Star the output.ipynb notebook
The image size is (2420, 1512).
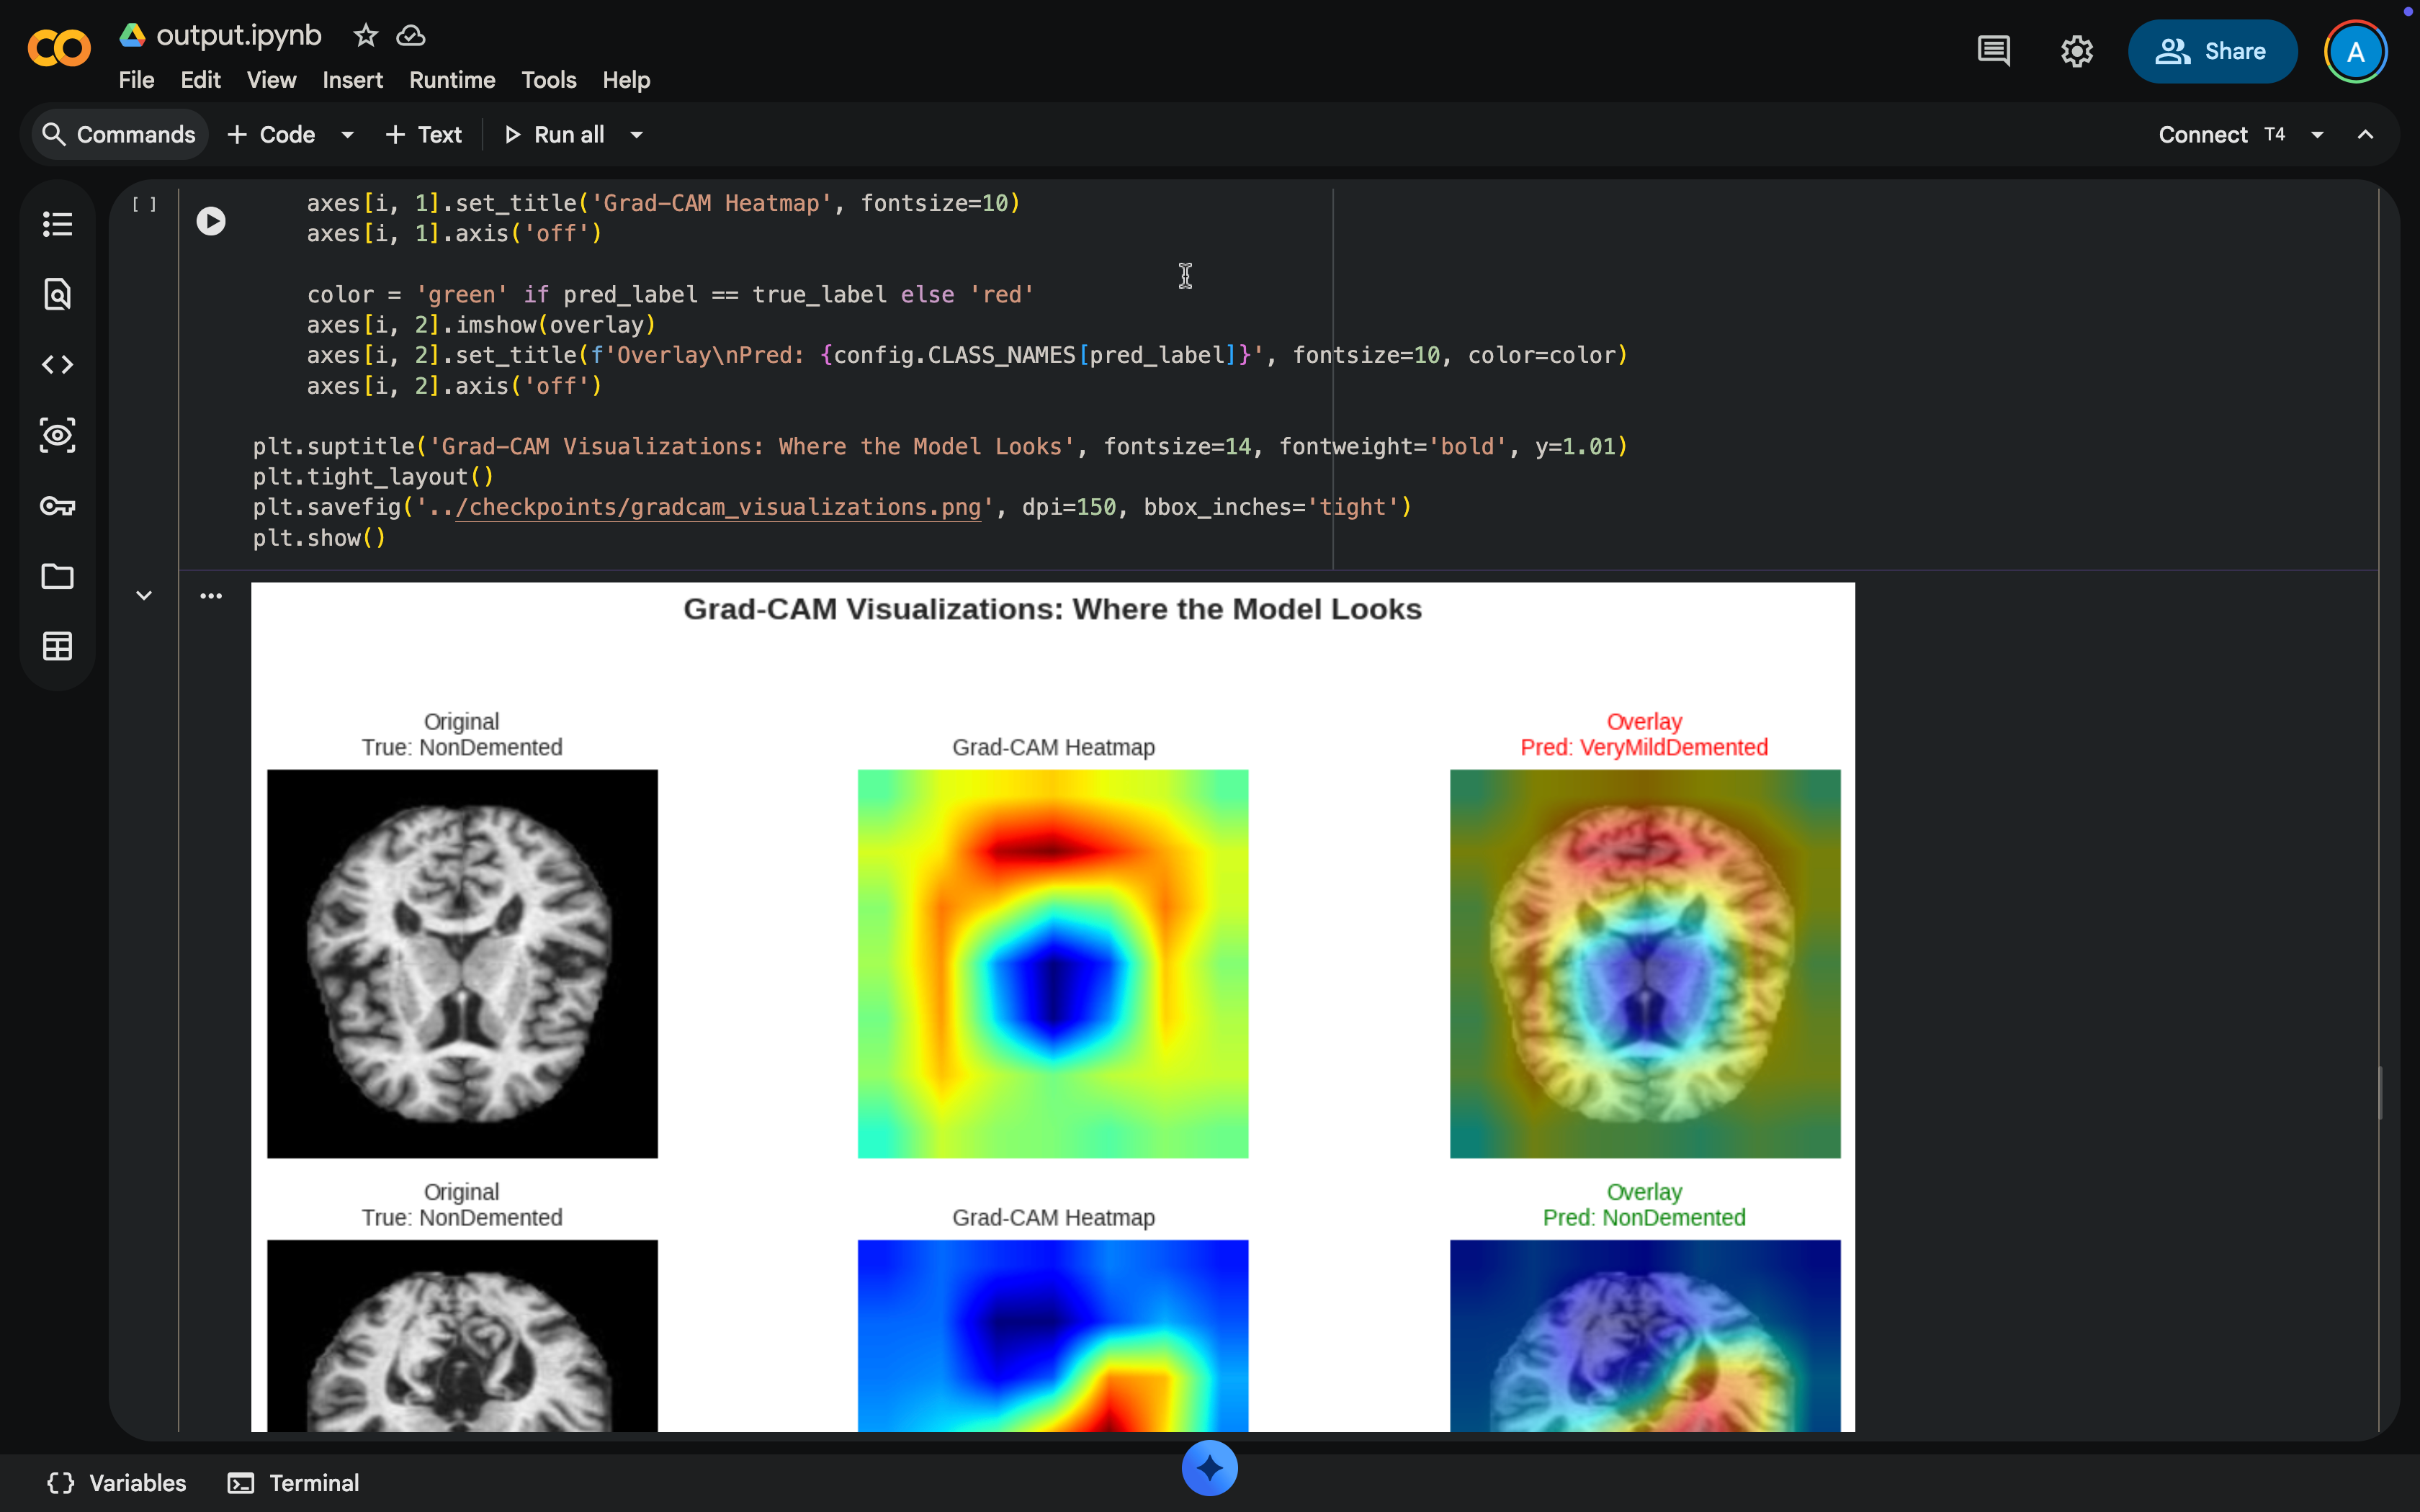[x=366, y=36]
